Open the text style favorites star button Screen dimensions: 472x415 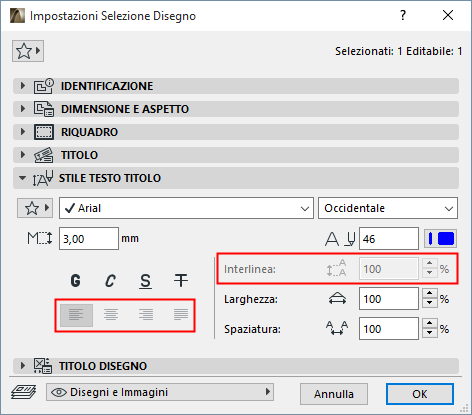[35, 208]
